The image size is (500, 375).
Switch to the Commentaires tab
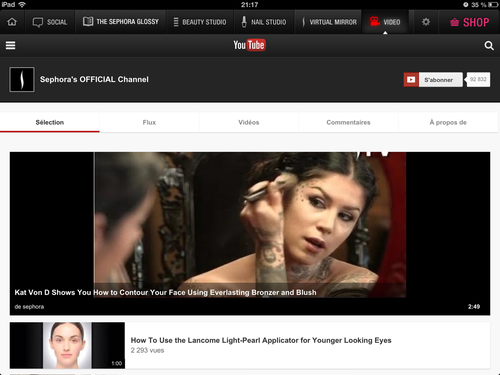(x=348, y=122)
